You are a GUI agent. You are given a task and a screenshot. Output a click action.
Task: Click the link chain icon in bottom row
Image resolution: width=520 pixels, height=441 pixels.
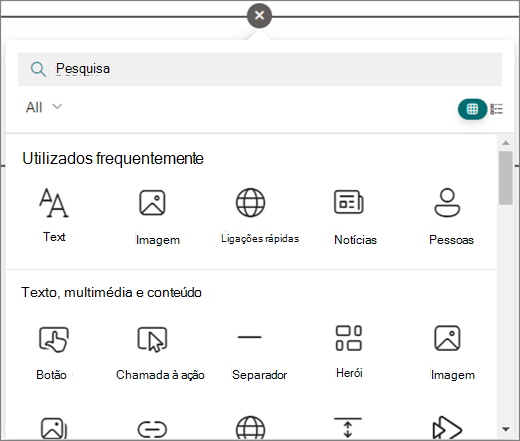click(152, 429)
